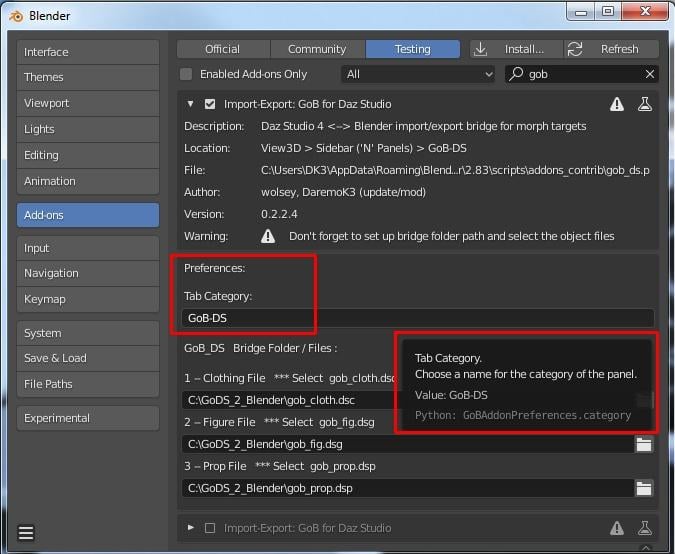Click Location View3D Sidebar text

pyautogui.click(x=363, y=149)
